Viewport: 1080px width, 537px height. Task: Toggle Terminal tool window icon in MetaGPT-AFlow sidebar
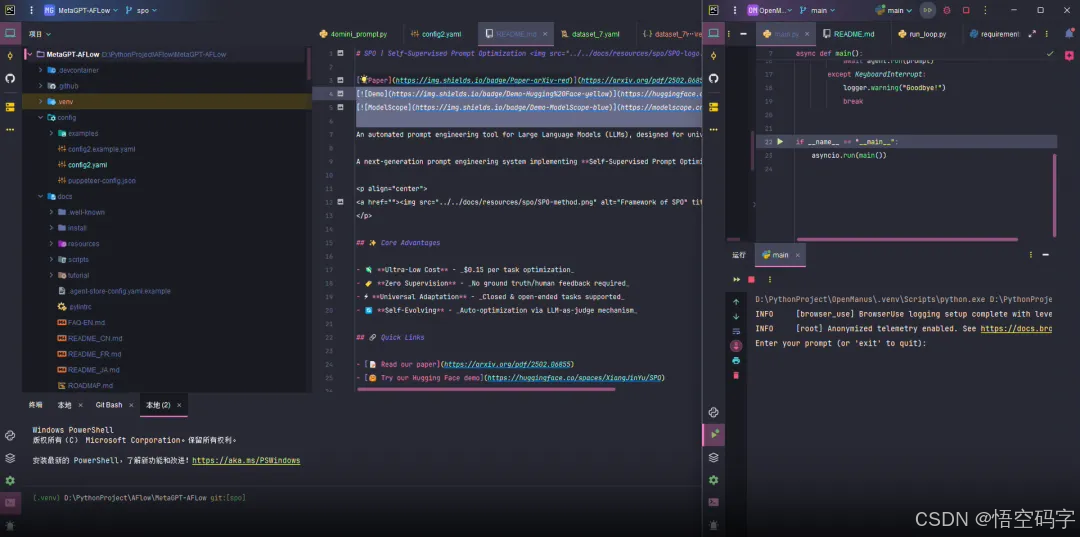tap(10, 503)
